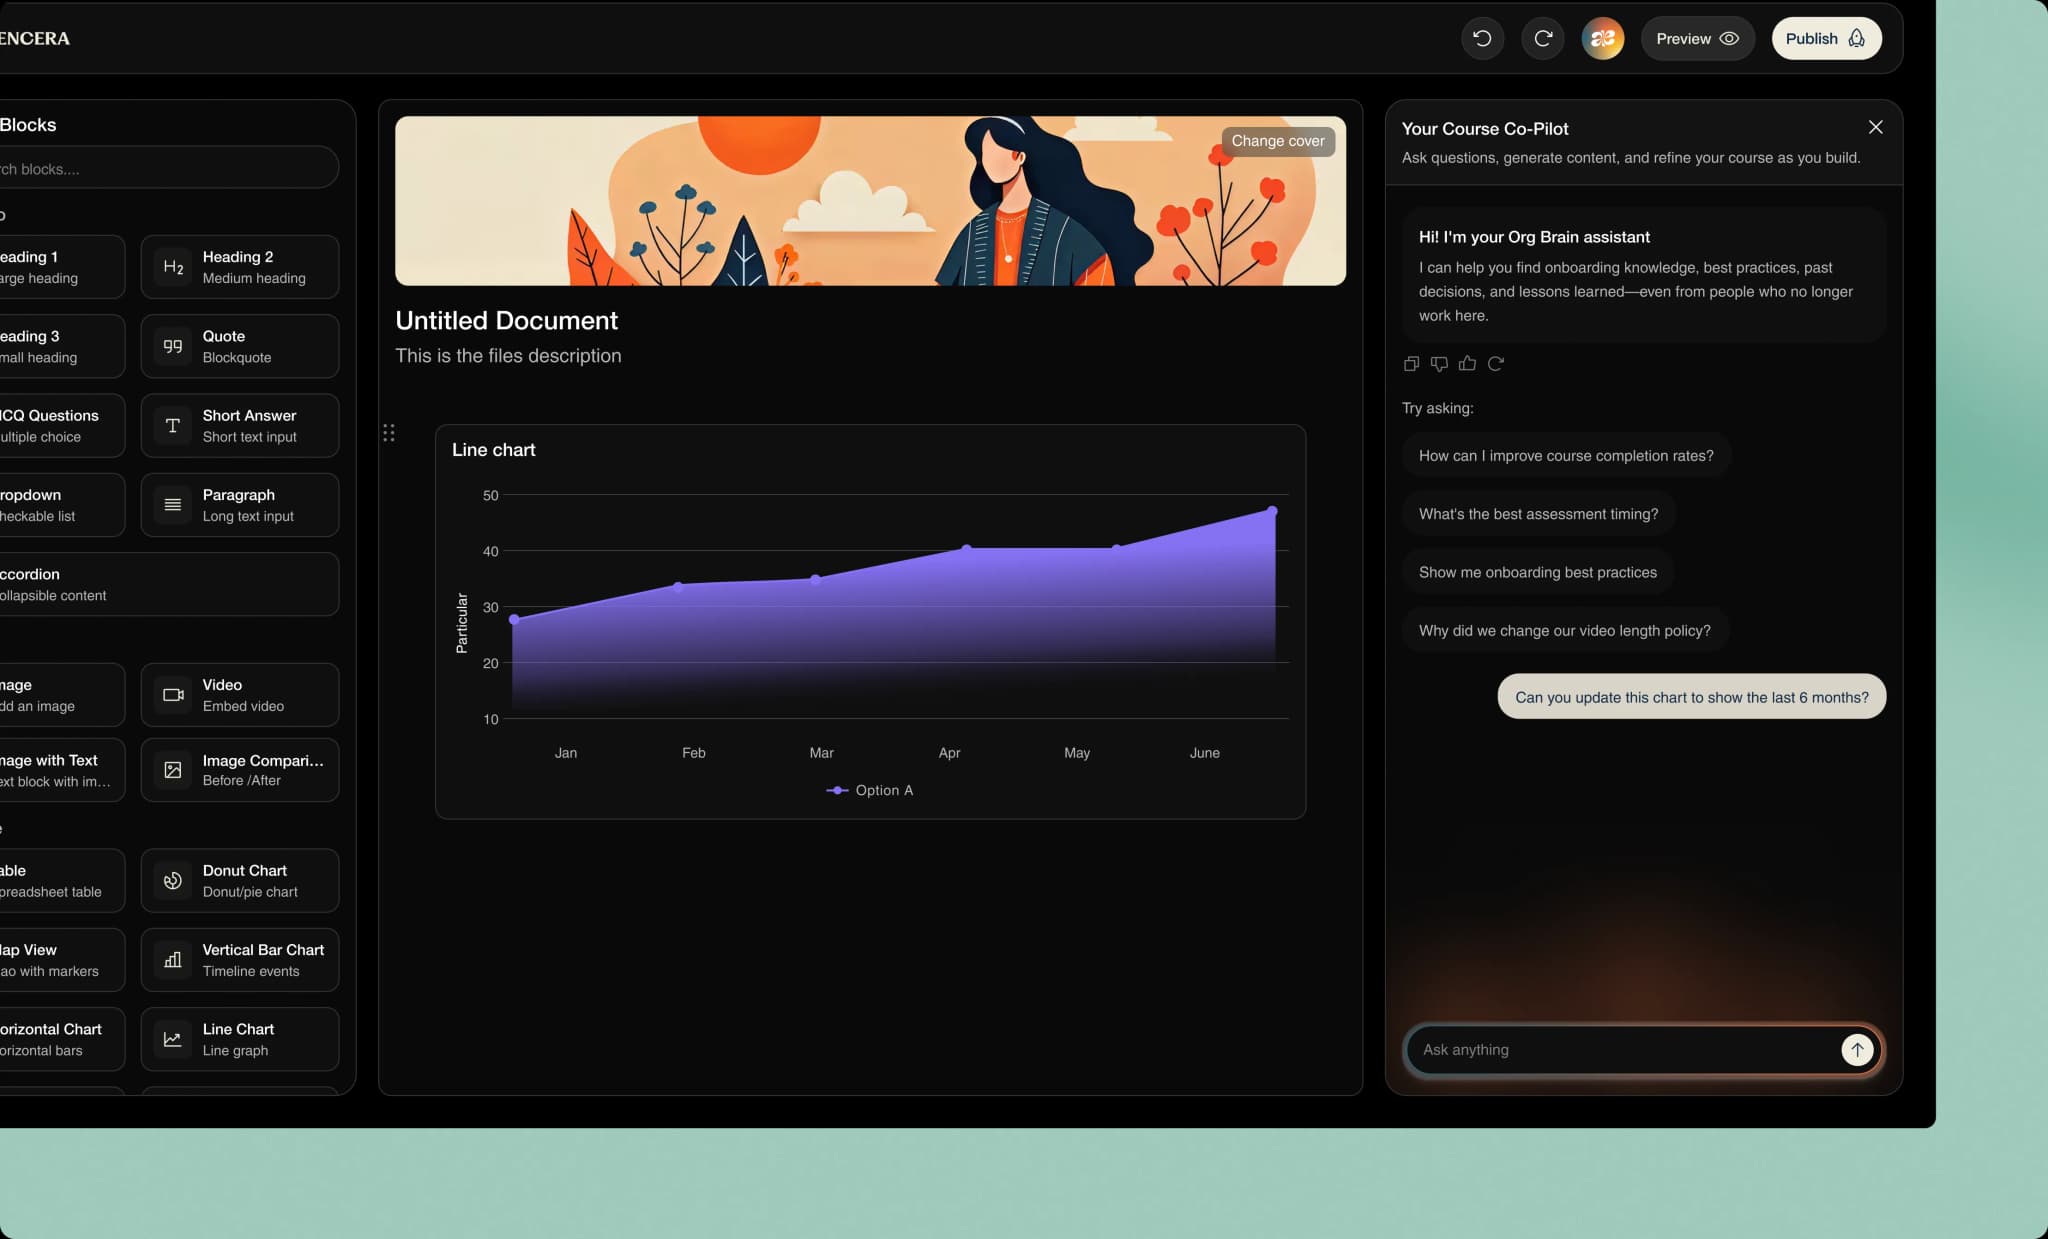Click the redo arrow icon

click(x=1543, y=38)
